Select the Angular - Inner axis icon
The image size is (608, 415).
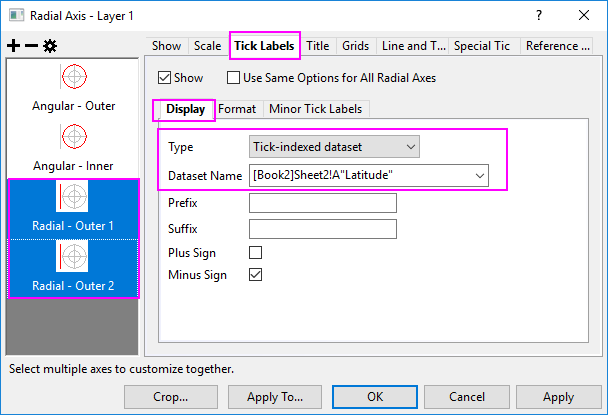(73, 136)
